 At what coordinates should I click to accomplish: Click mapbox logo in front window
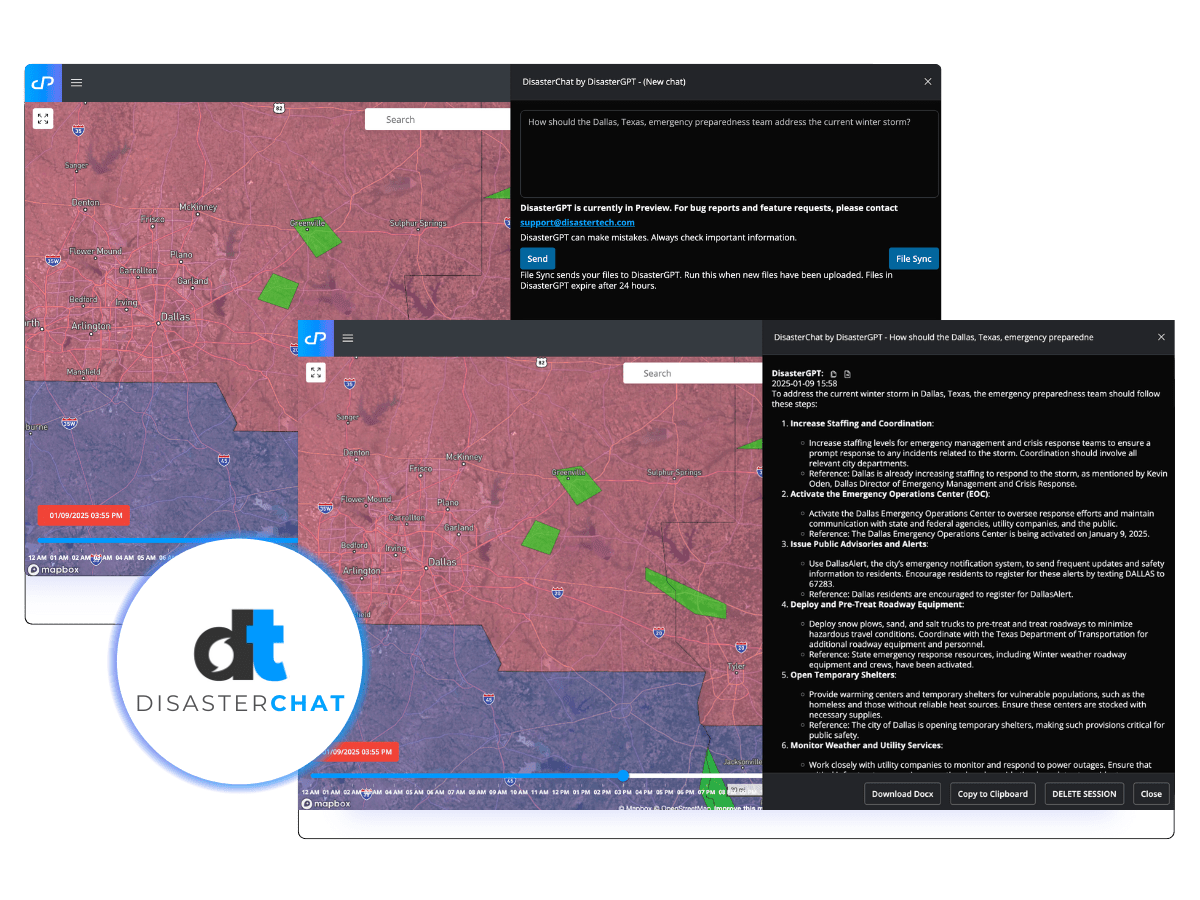point(326,803)
